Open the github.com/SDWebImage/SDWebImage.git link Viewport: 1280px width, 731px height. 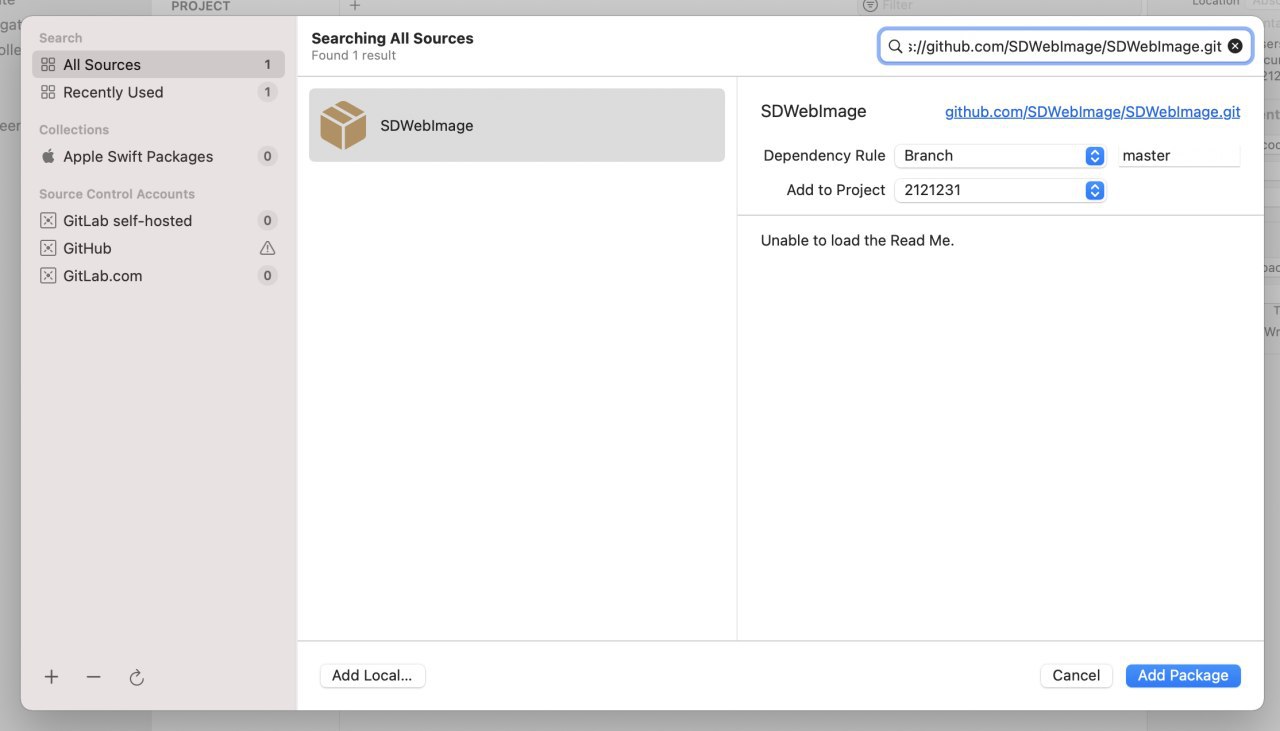(x=1092, y=112)
